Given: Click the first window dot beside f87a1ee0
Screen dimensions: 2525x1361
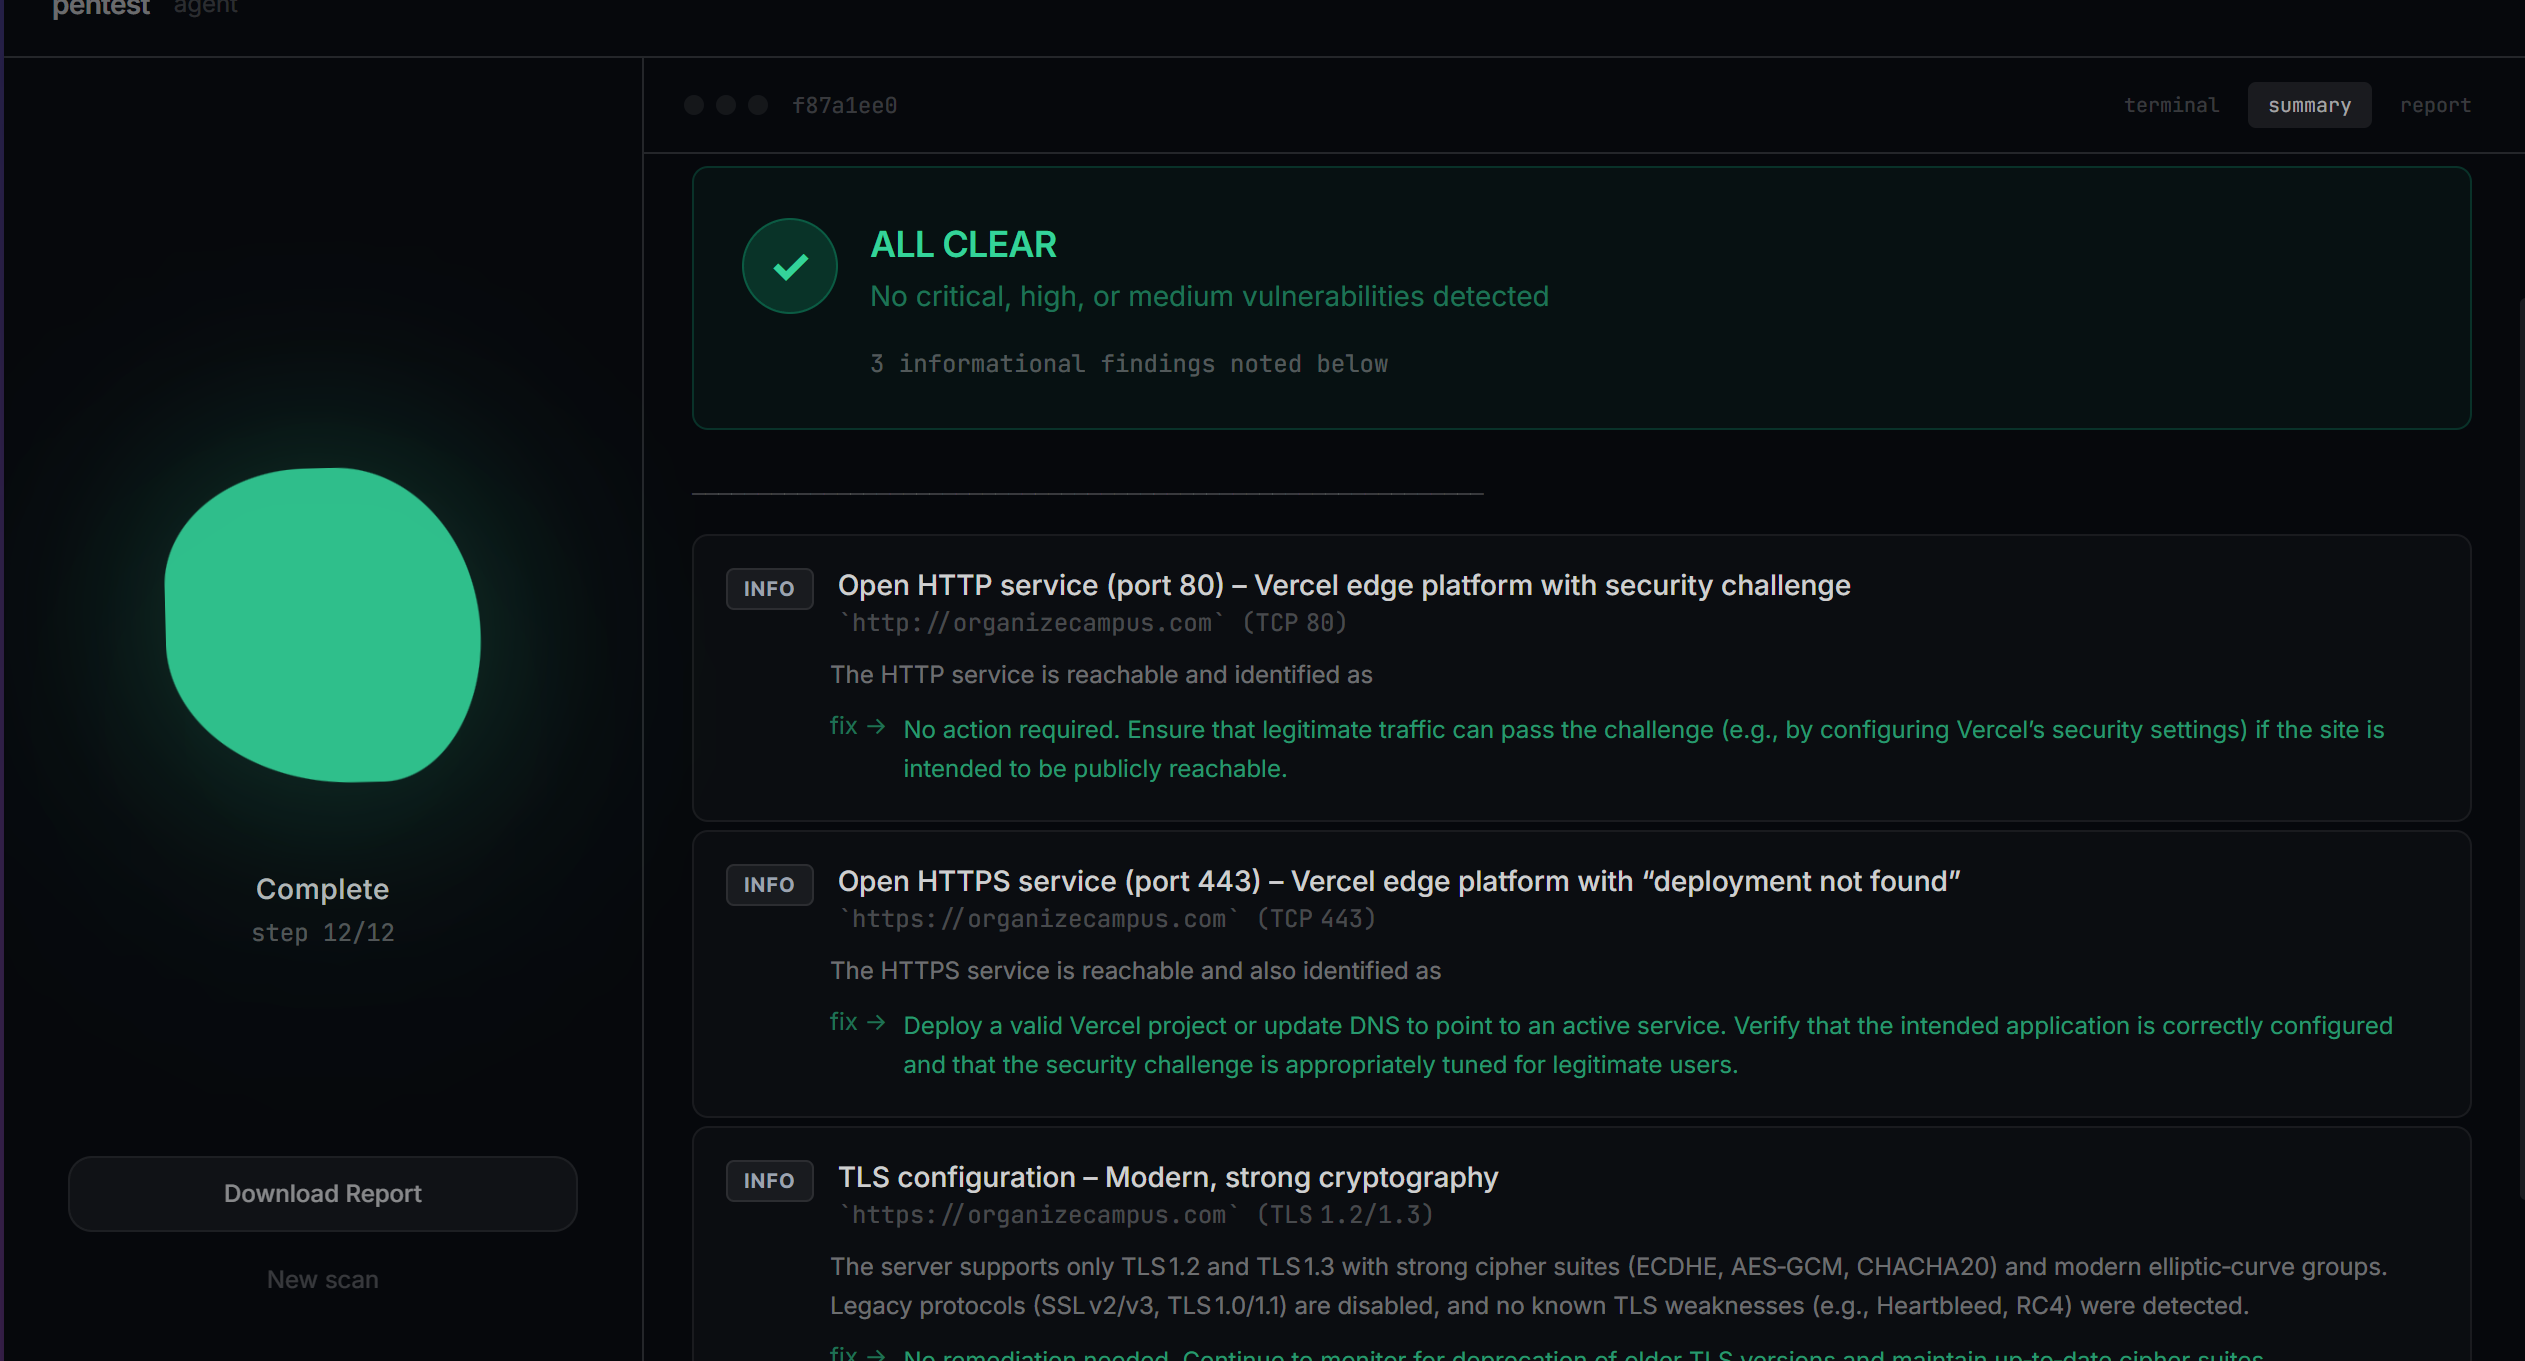Looking at the screenshot, I should point(694,105).
